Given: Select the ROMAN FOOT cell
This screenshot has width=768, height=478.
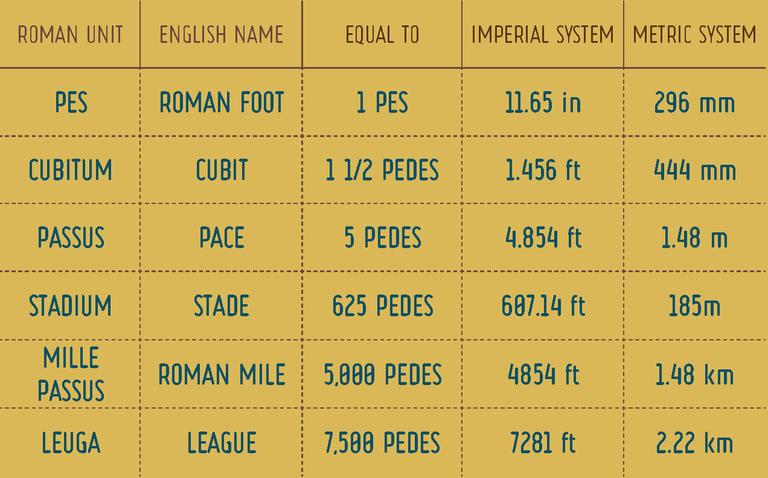Looking at the screenshot, I should click(x=221, y=103).
